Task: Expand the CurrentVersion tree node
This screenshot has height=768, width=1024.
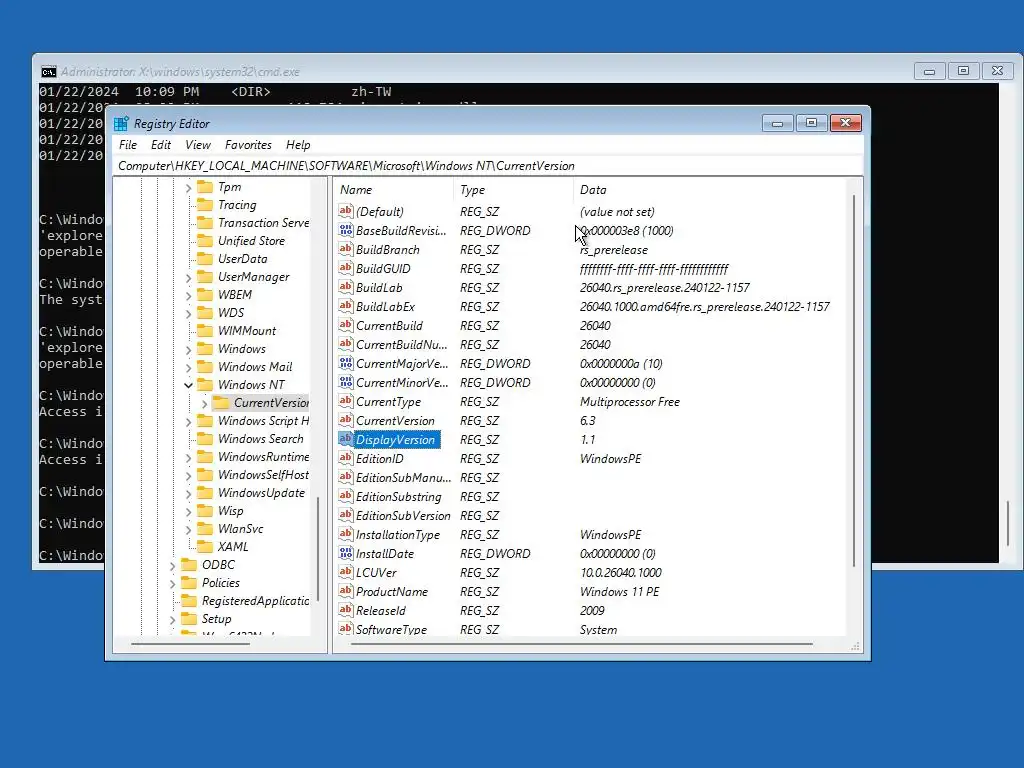Action: [x=204, y=404]
